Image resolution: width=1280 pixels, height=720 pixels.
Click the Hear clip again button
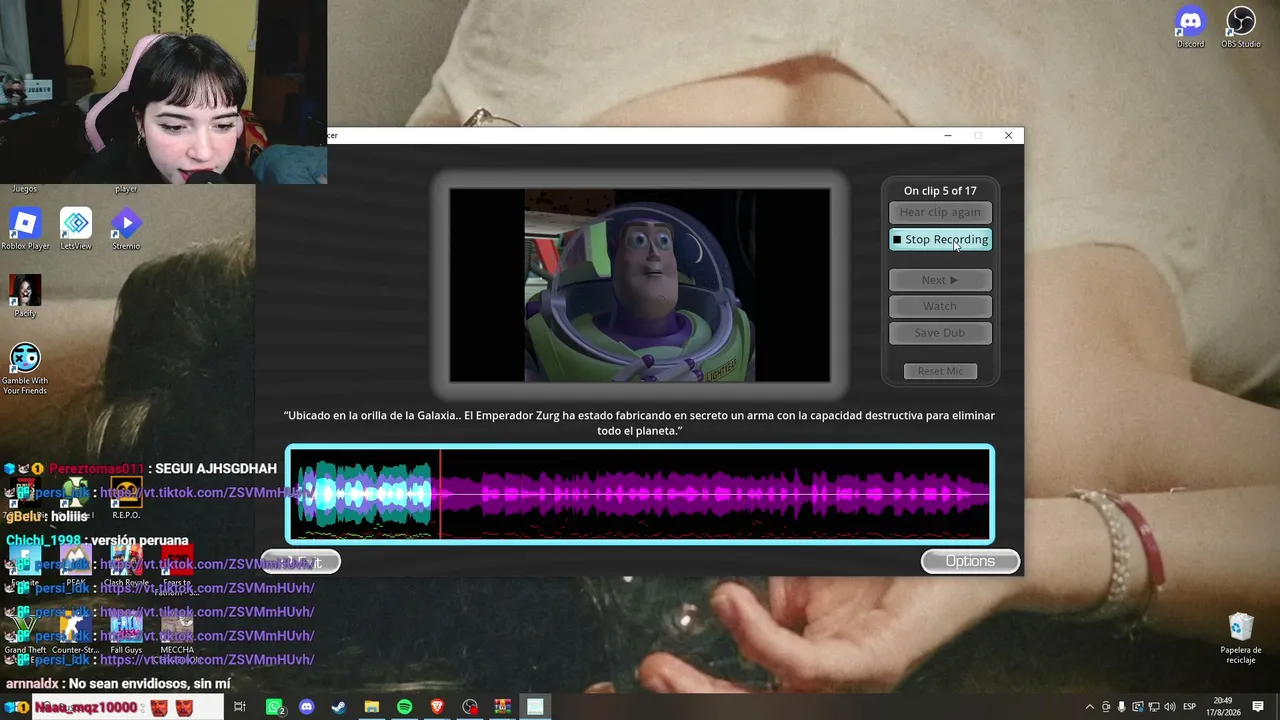(940, 212)
